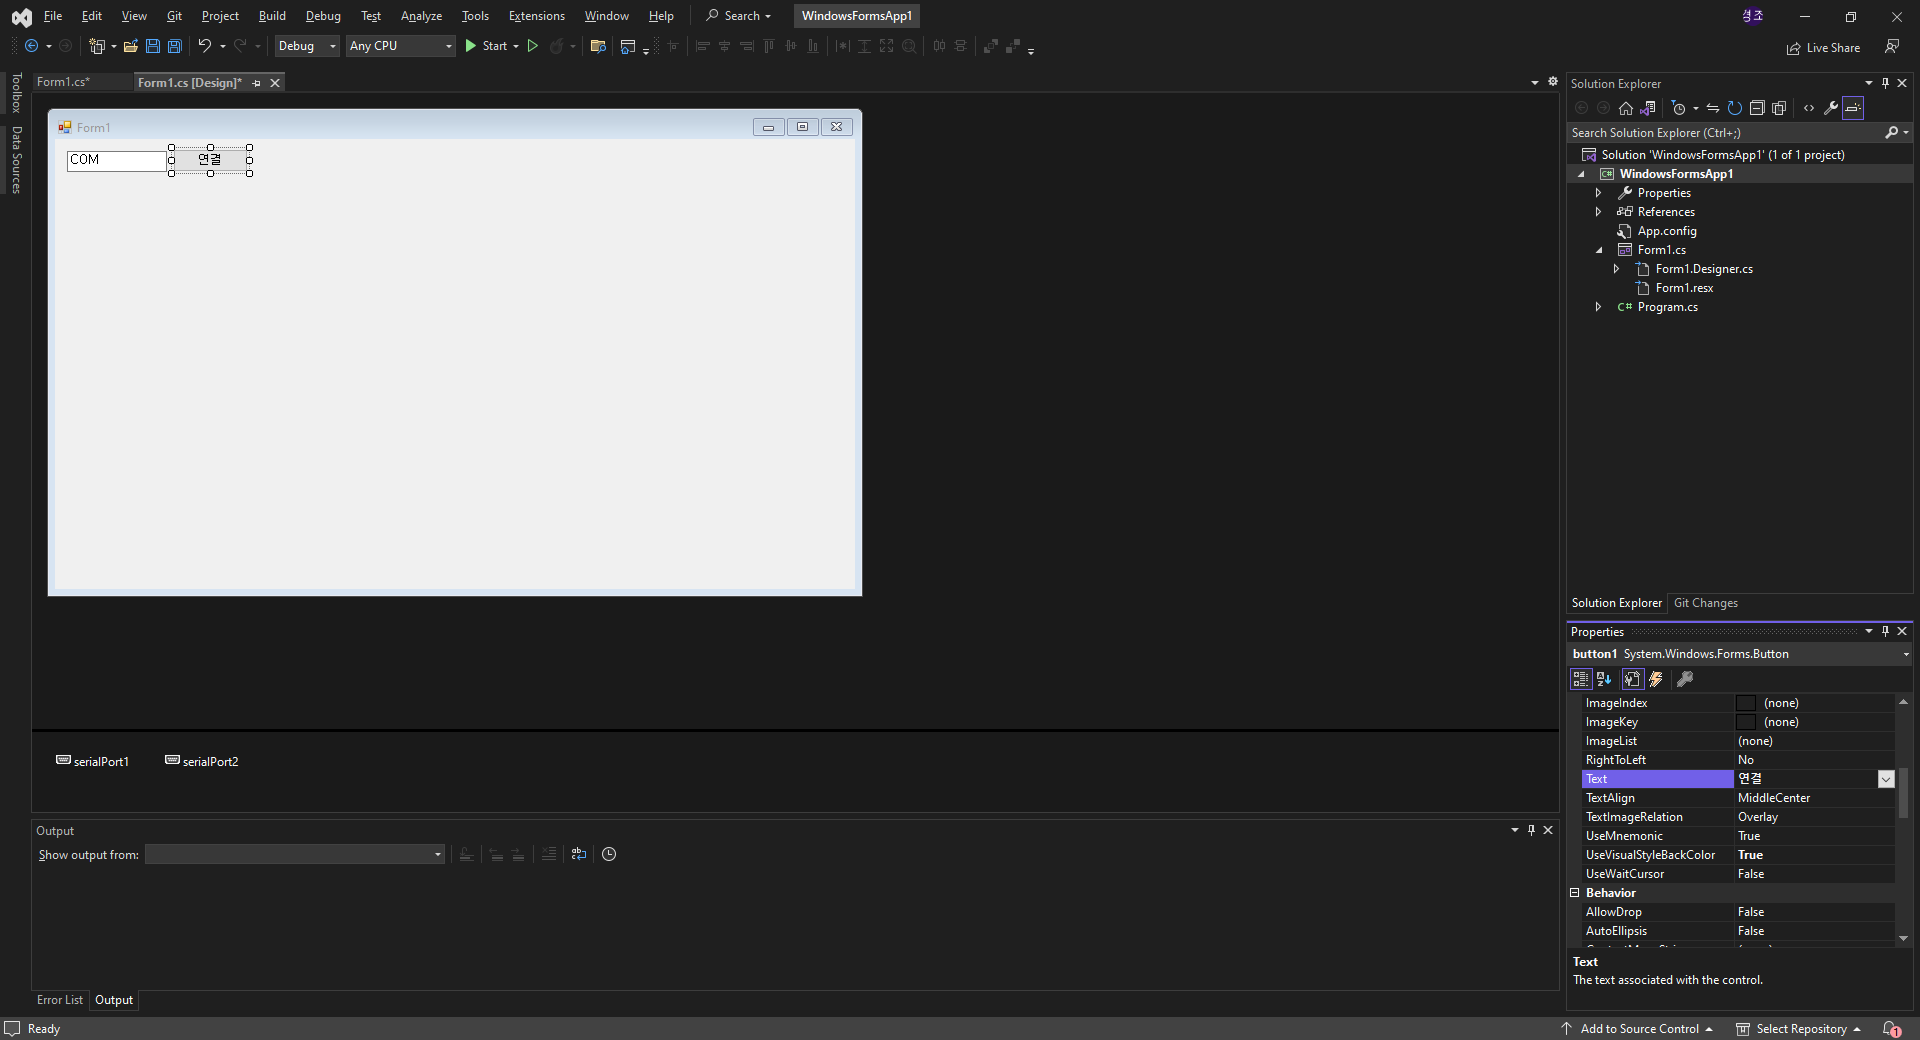Switch to the Git Changes tab

1705,603
